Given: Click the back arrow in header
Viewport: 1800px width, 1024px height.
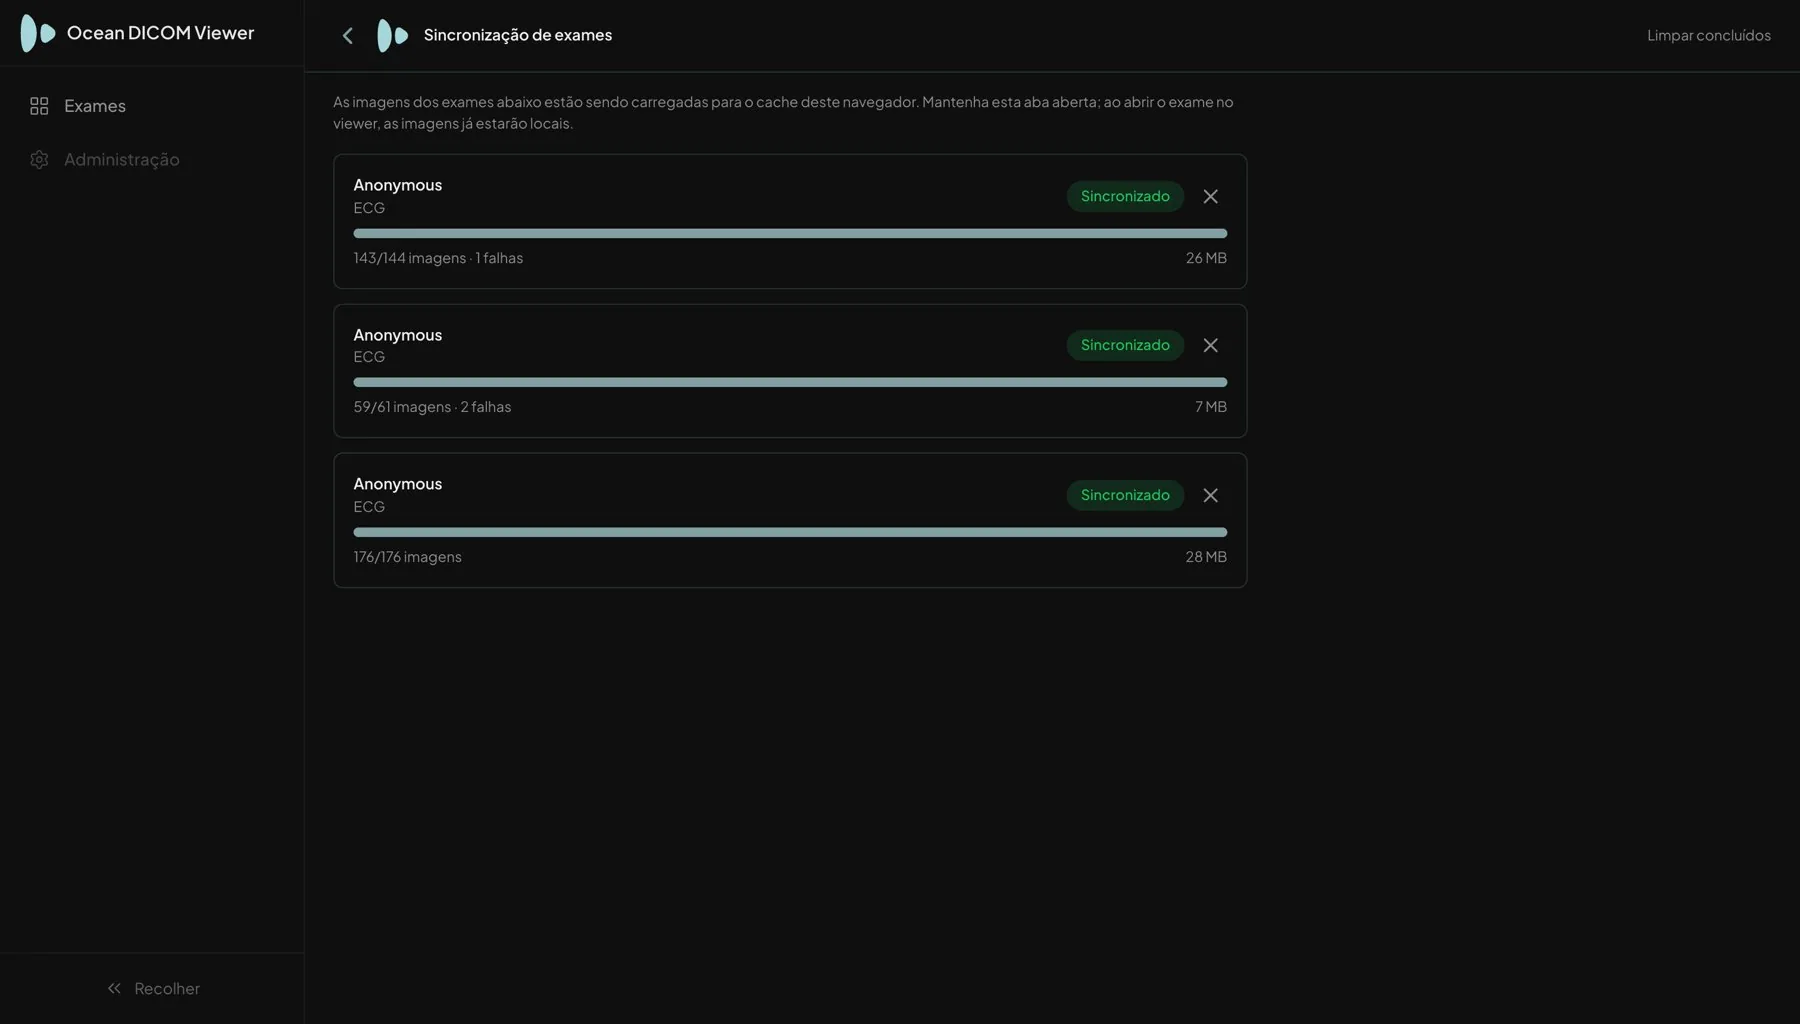Looking at the screenshot, I should 347,36.
